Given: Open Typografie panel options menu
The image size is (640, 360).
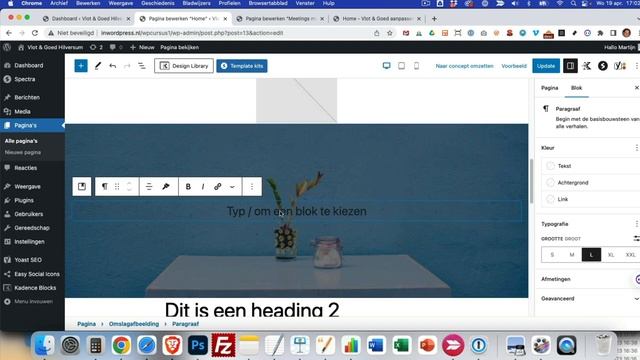Looking at the screenshot, I should [636, 224].
